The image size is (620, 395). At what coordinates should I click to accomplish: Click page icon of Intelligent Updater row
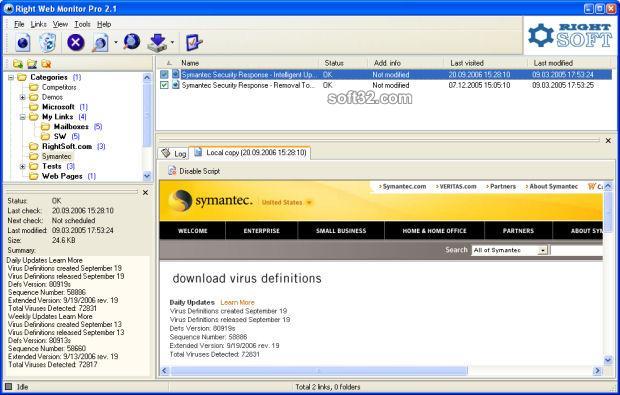(x=176, y=74)
